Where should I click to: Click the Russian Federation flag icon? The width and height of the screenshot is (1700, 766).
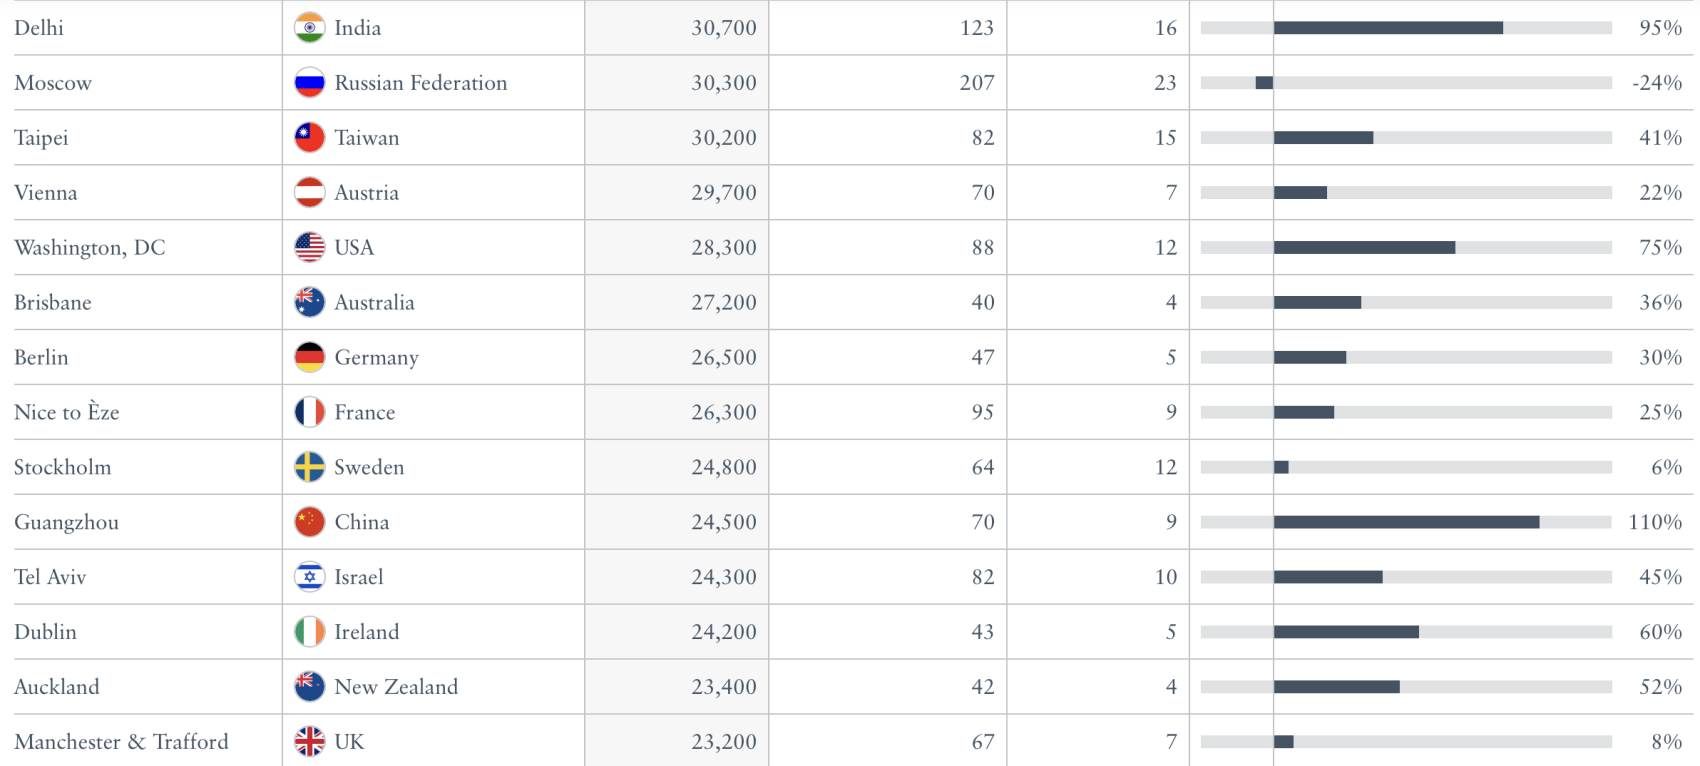point(310,83)
